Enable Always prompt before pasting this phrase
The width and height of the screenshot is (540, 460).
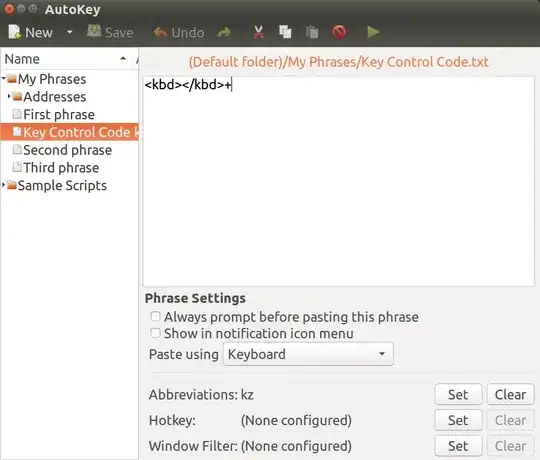[155, 316]
